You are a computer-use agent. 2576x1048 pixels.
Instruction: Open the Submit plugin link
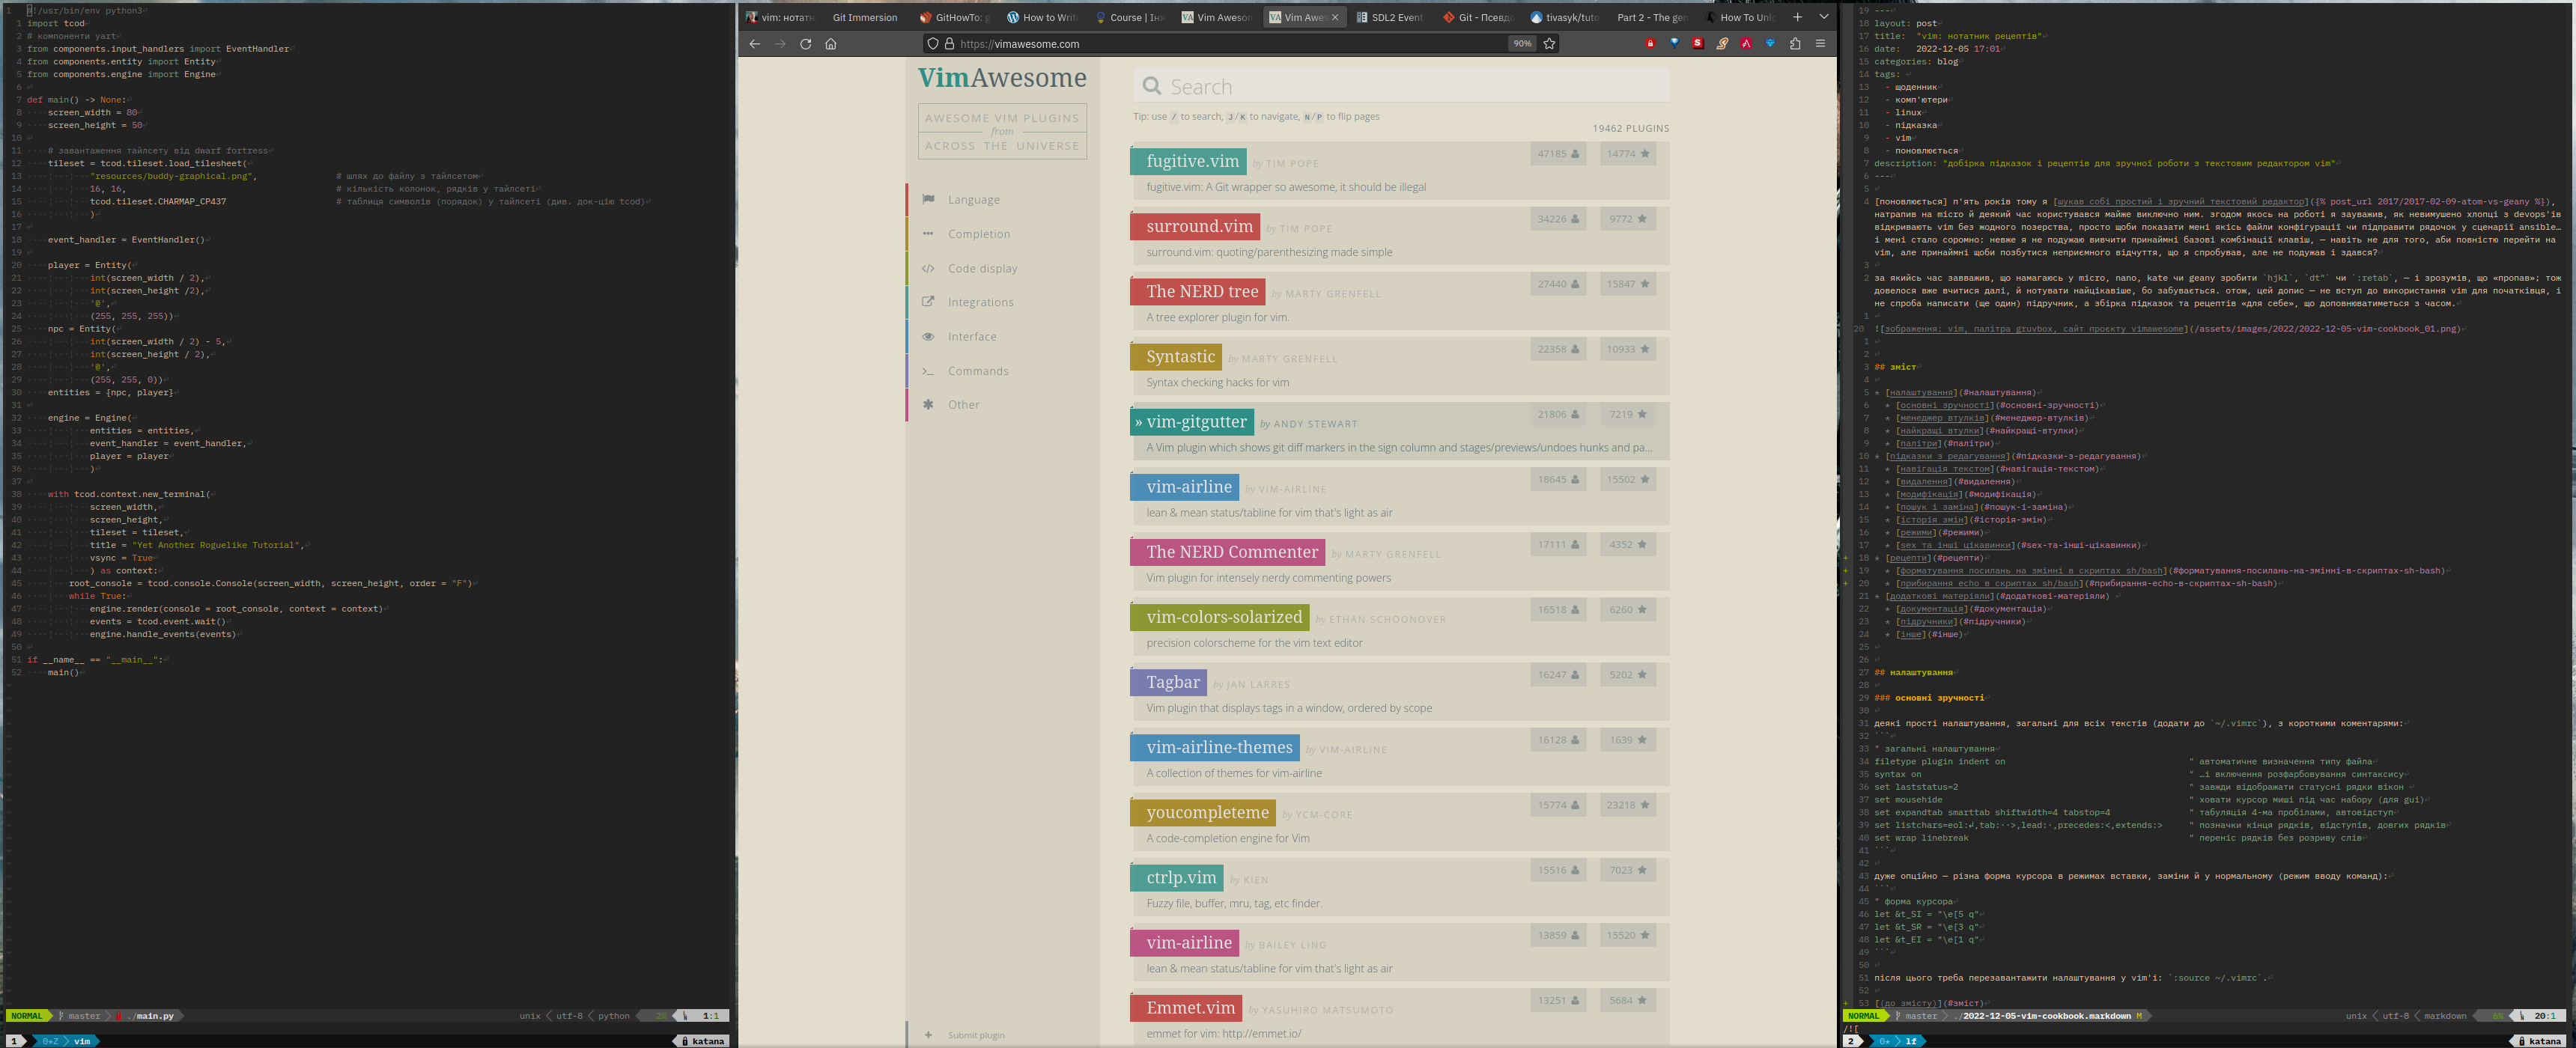(x=976, y=1035)
